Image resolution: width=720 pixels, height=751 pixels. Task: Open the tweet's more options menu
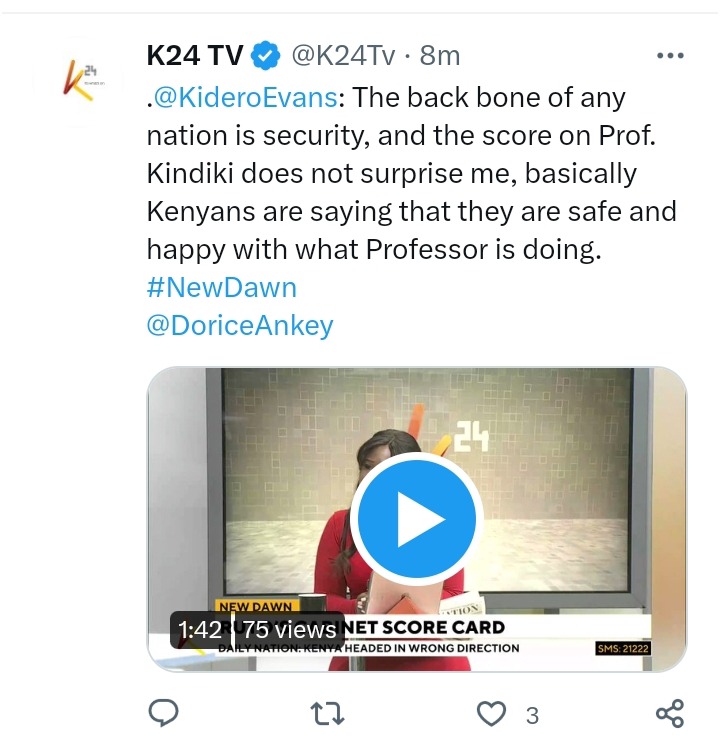click(669, 56)
